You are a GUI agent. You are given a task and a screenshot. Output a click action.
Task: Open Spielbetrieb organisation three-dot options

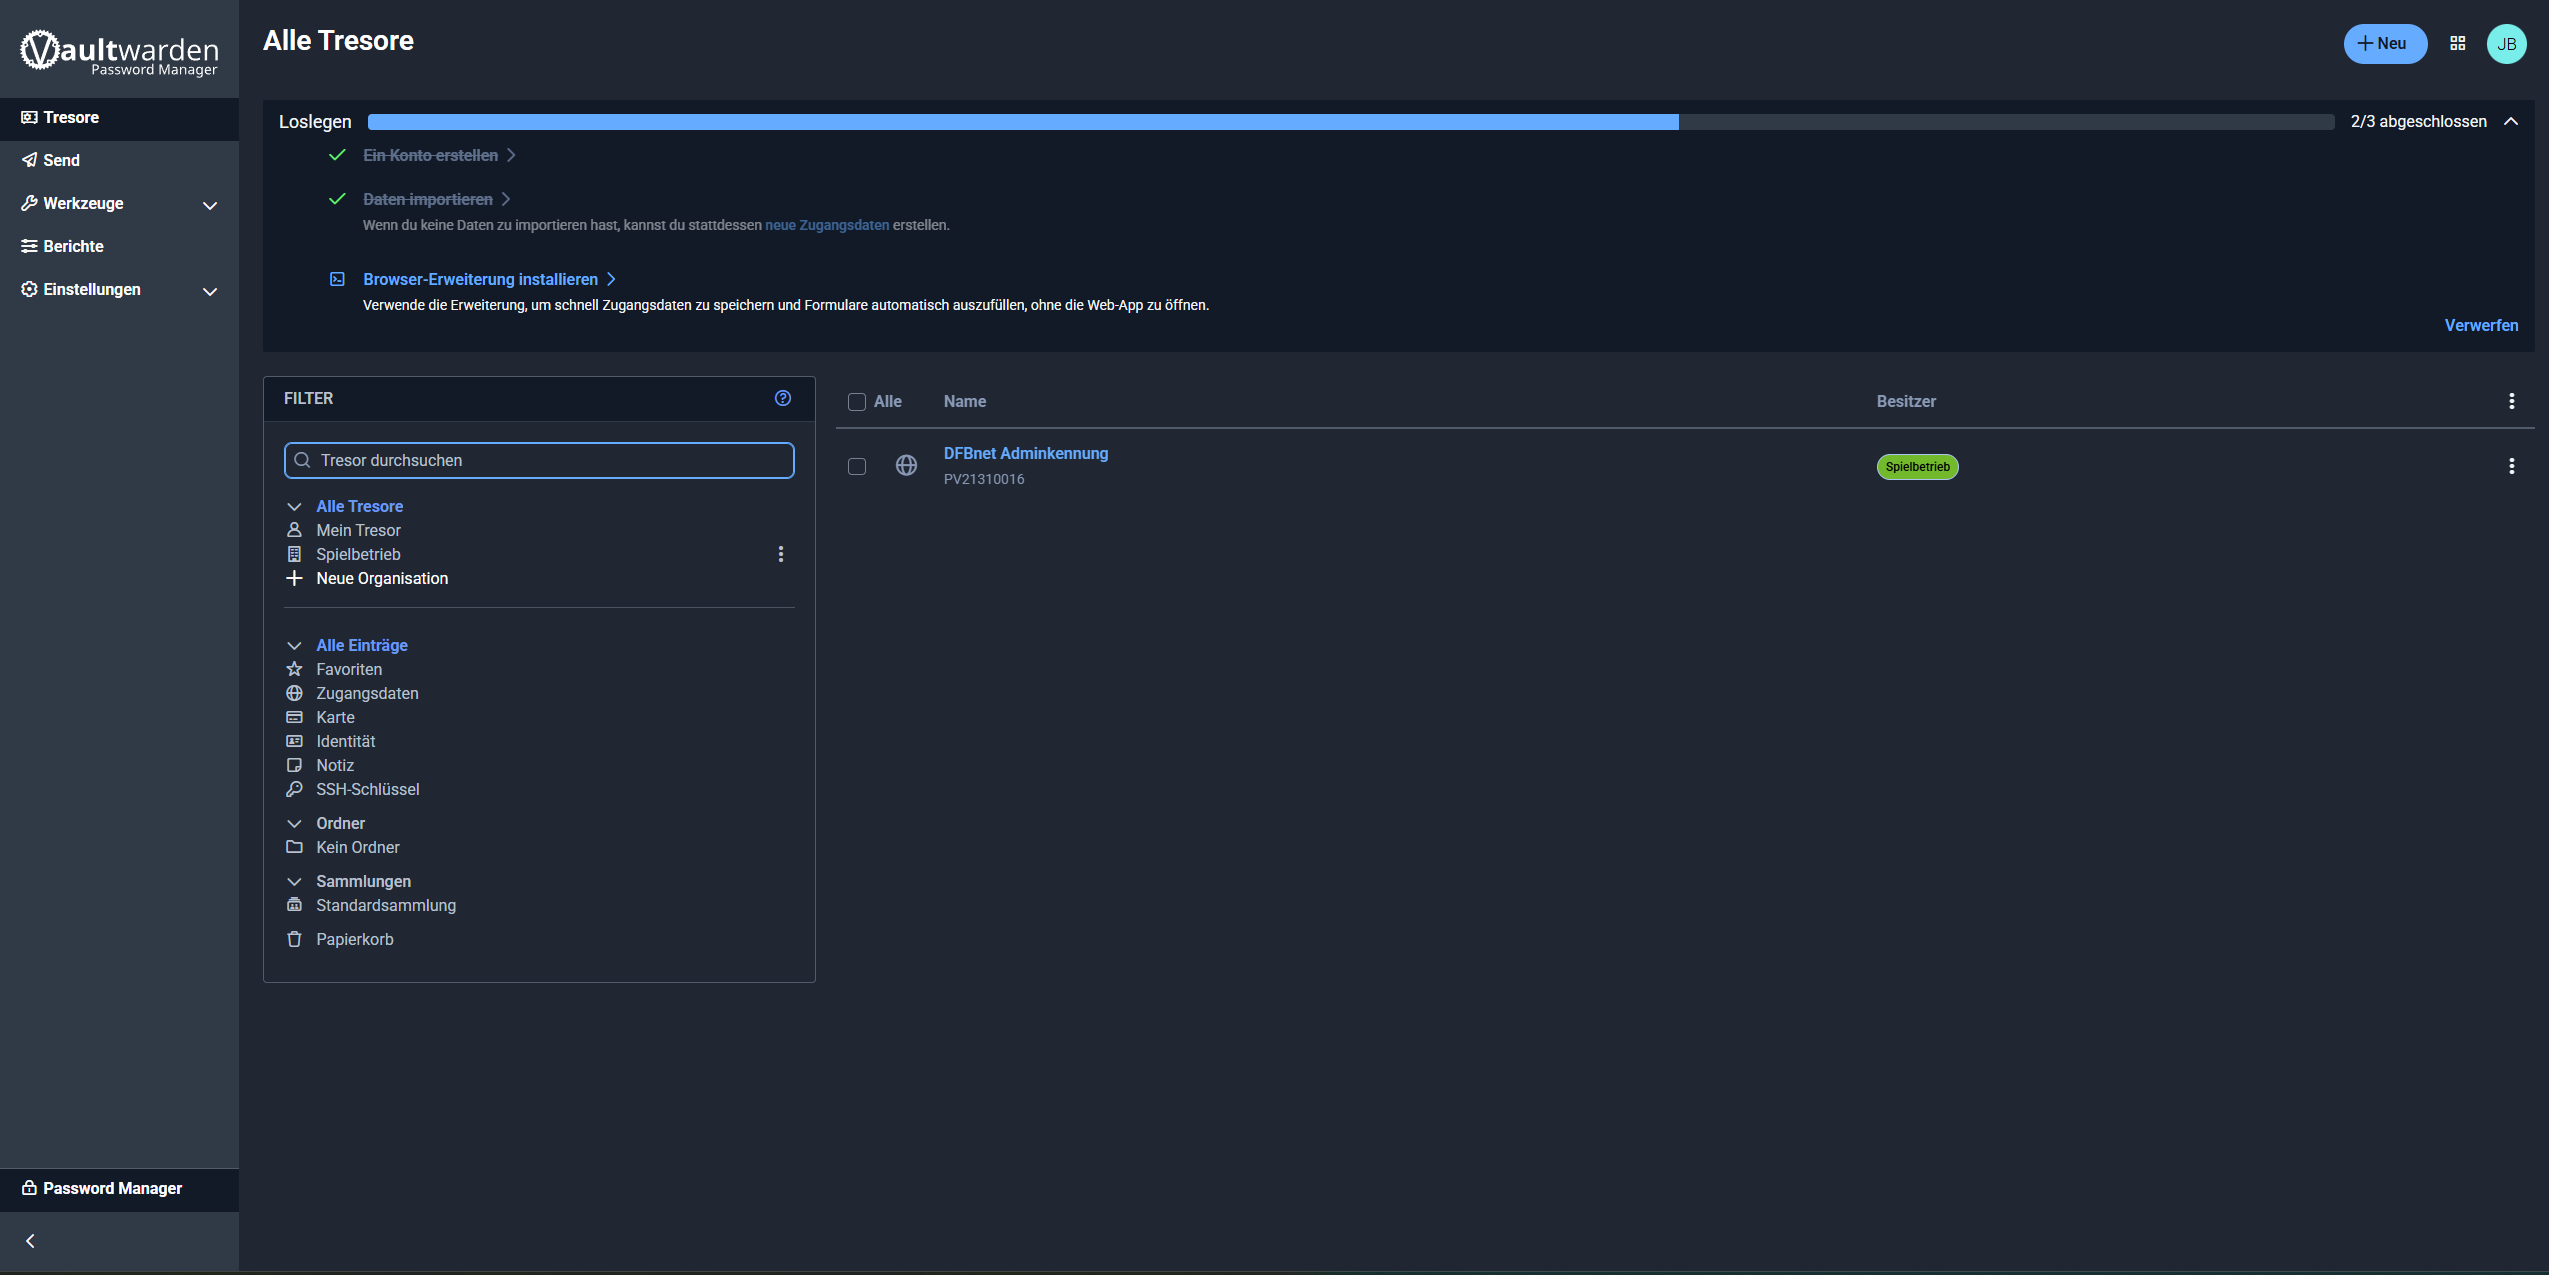click(781, 554)
